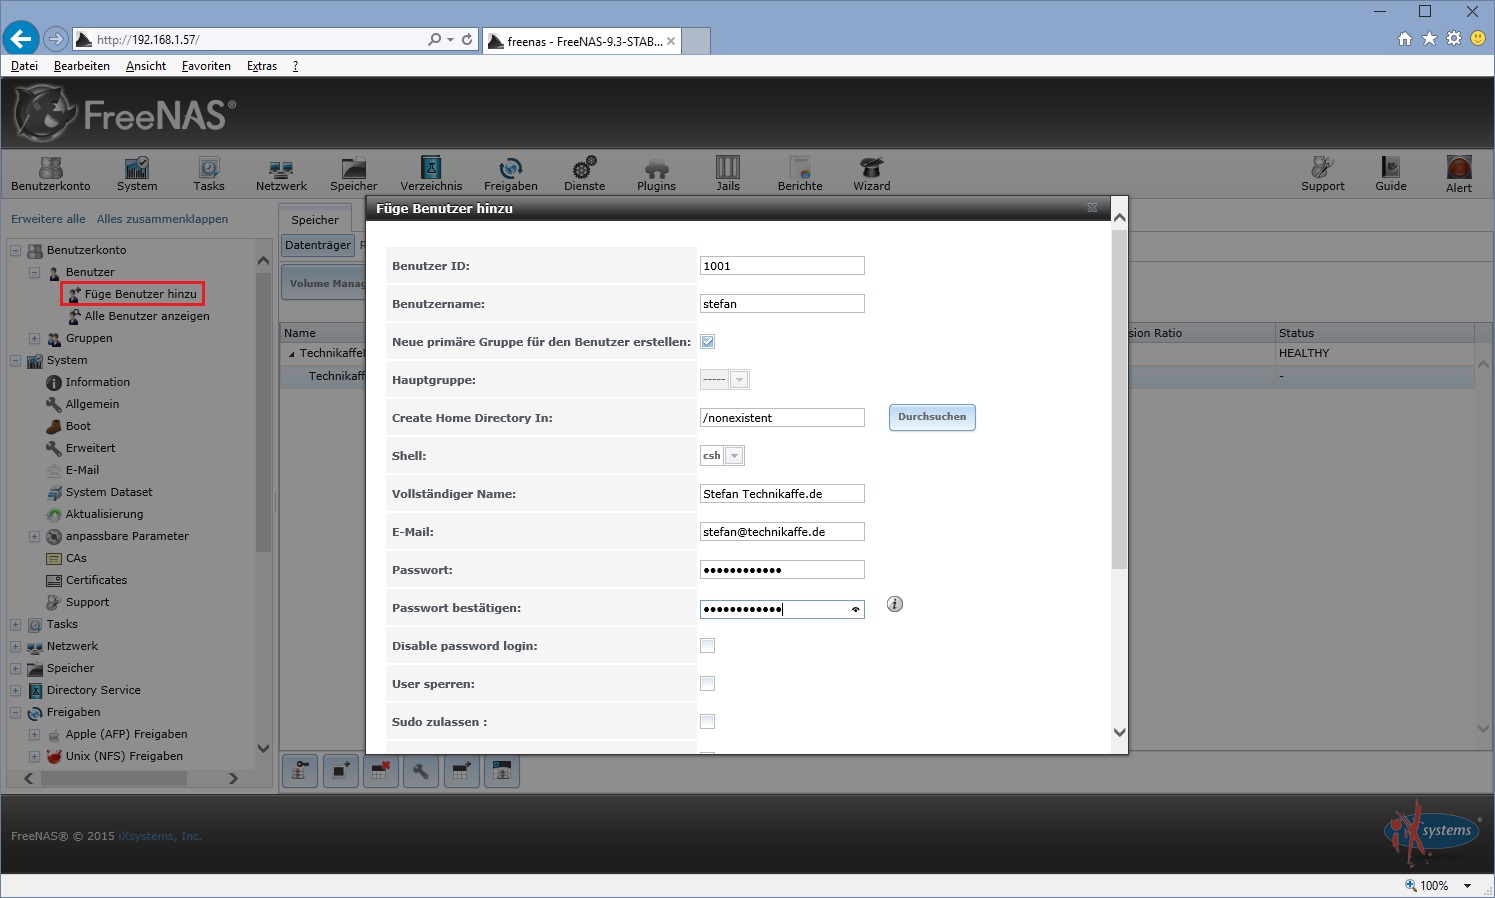Click the info icon beside Passwort bestätigen
Viewport: 1495px width, 898px height.
pos(895,604)
